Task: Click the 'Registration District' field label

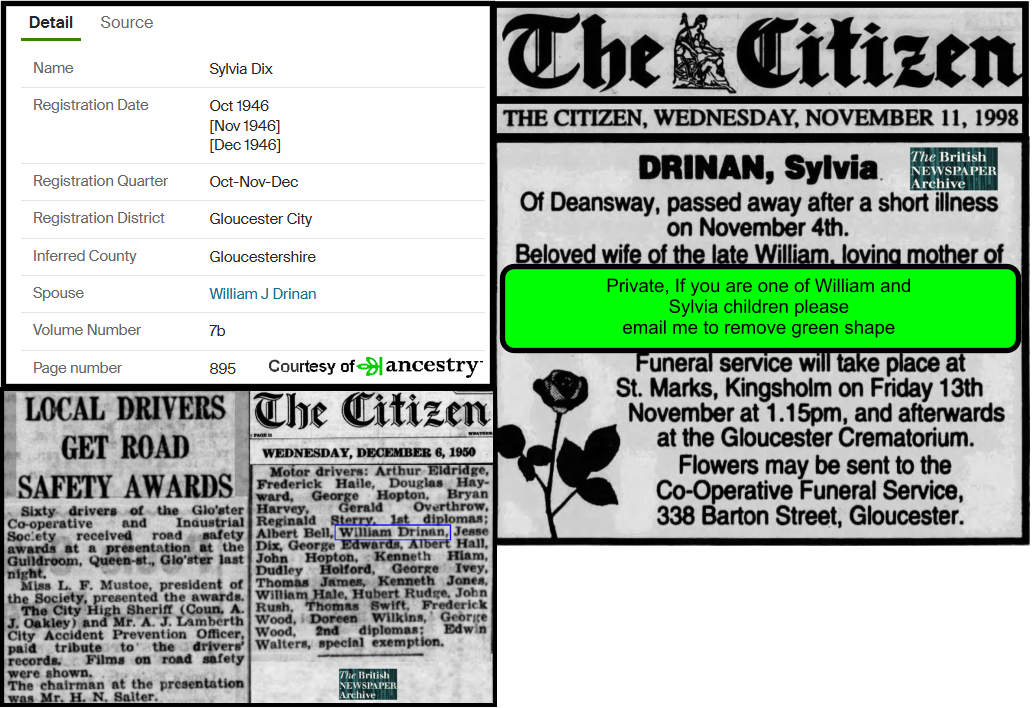Action: (99, 219)
